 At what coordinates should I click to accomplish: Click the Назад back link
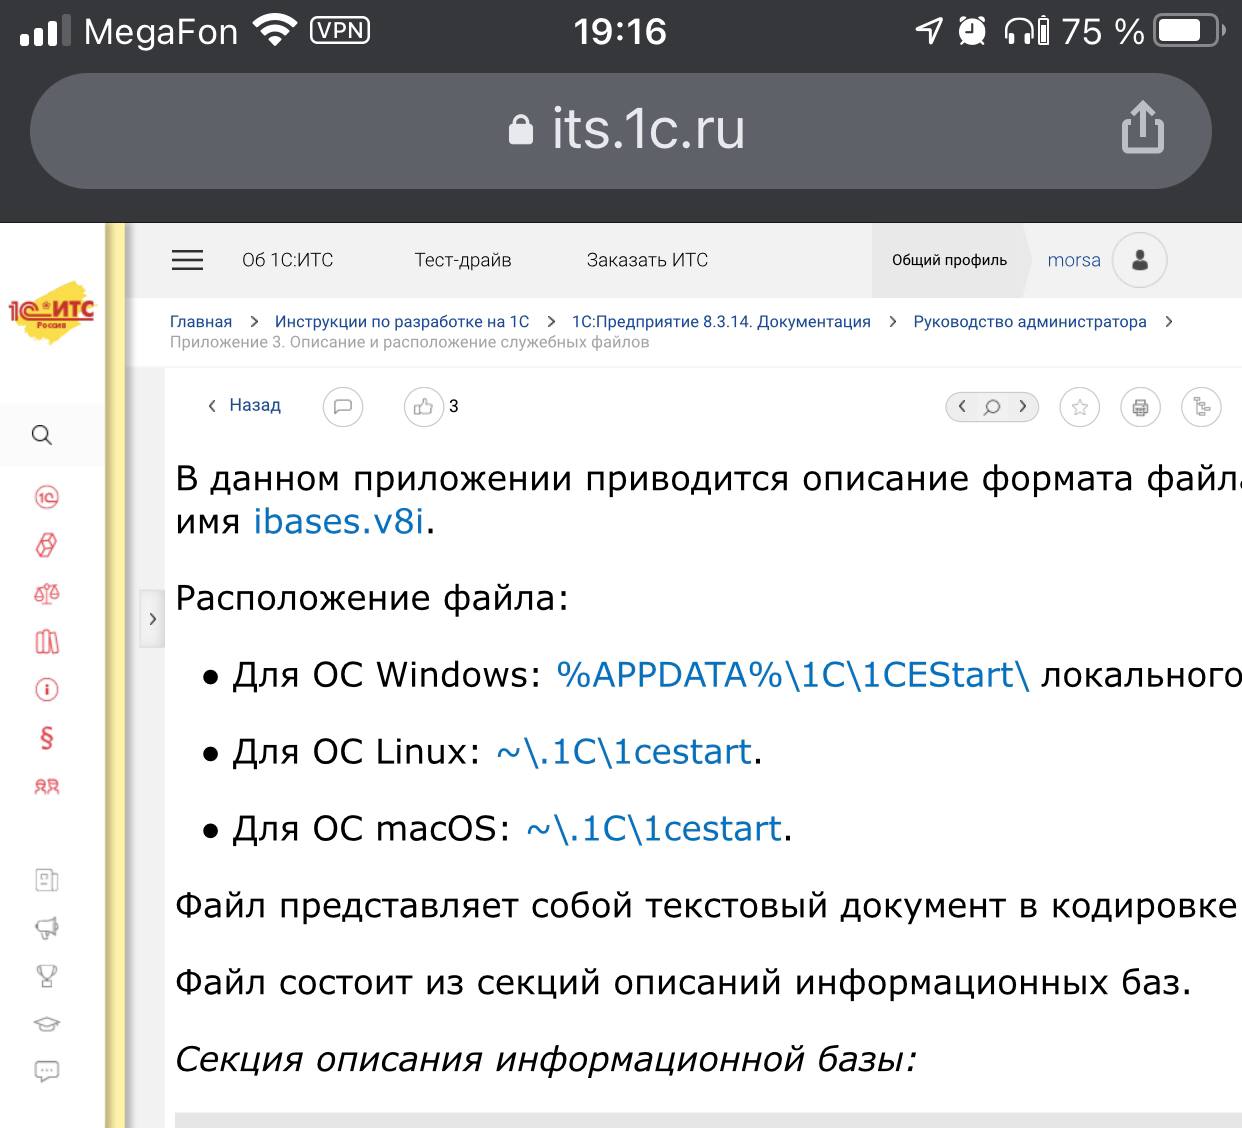pyautogui.click(x=244, y=405)
